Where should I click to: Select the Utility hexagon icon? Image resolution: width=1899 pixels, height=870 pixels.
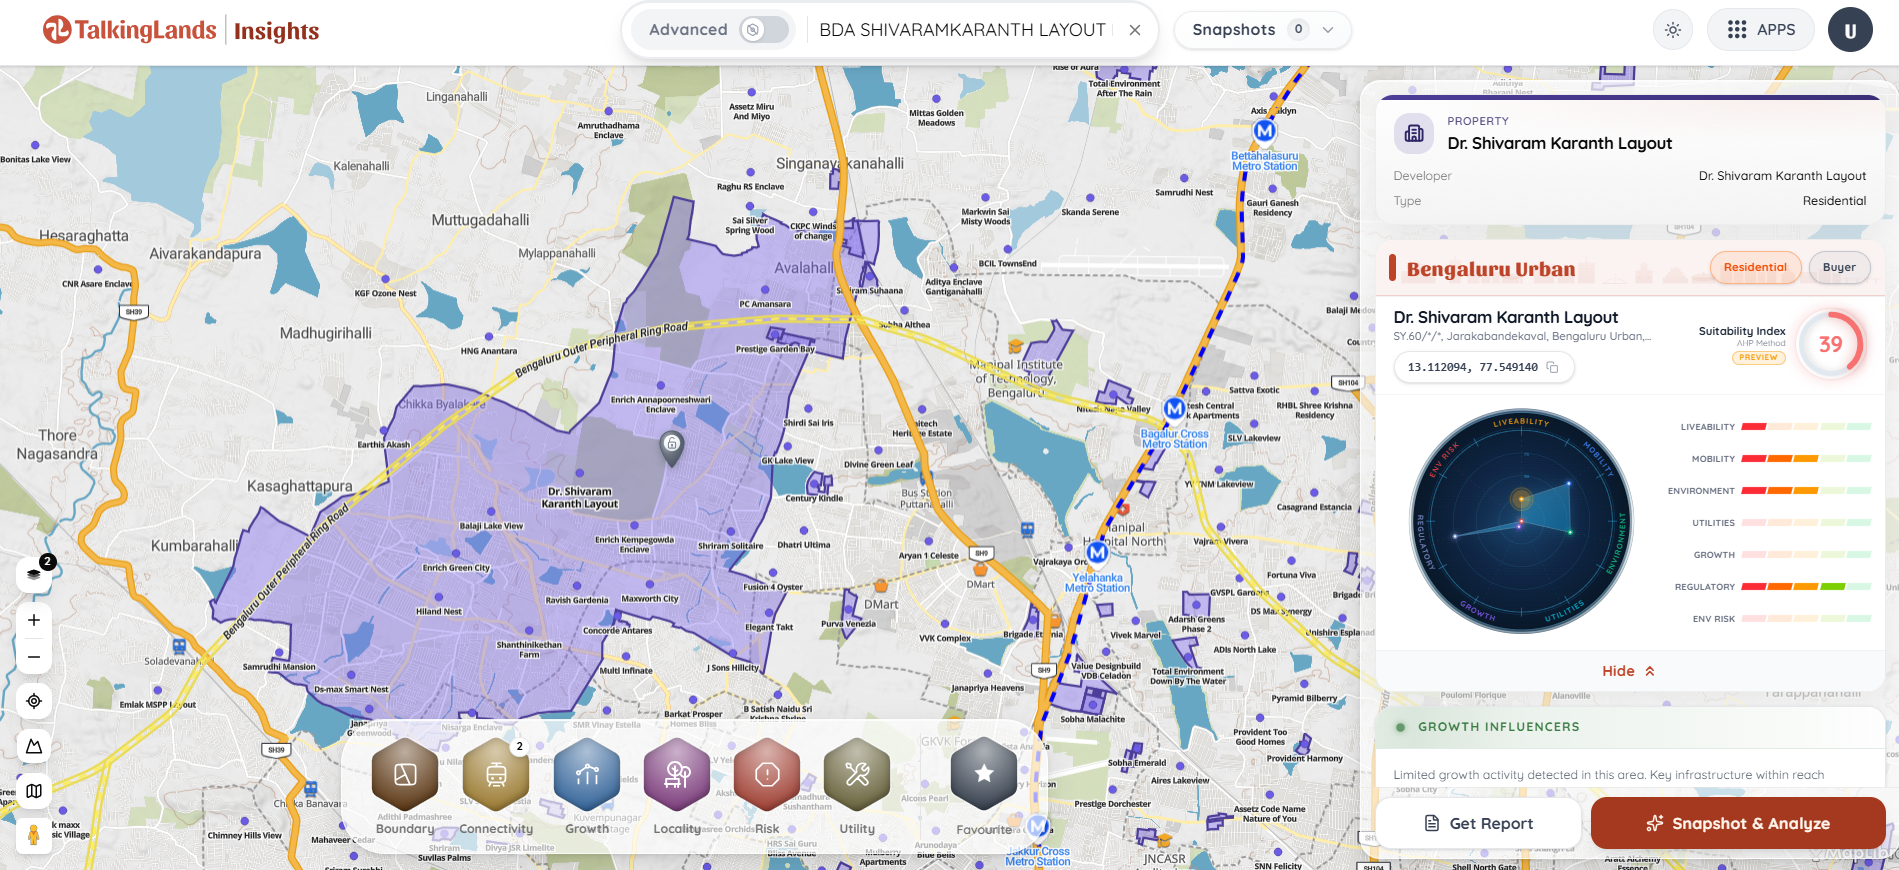click(x=857, y=775)
